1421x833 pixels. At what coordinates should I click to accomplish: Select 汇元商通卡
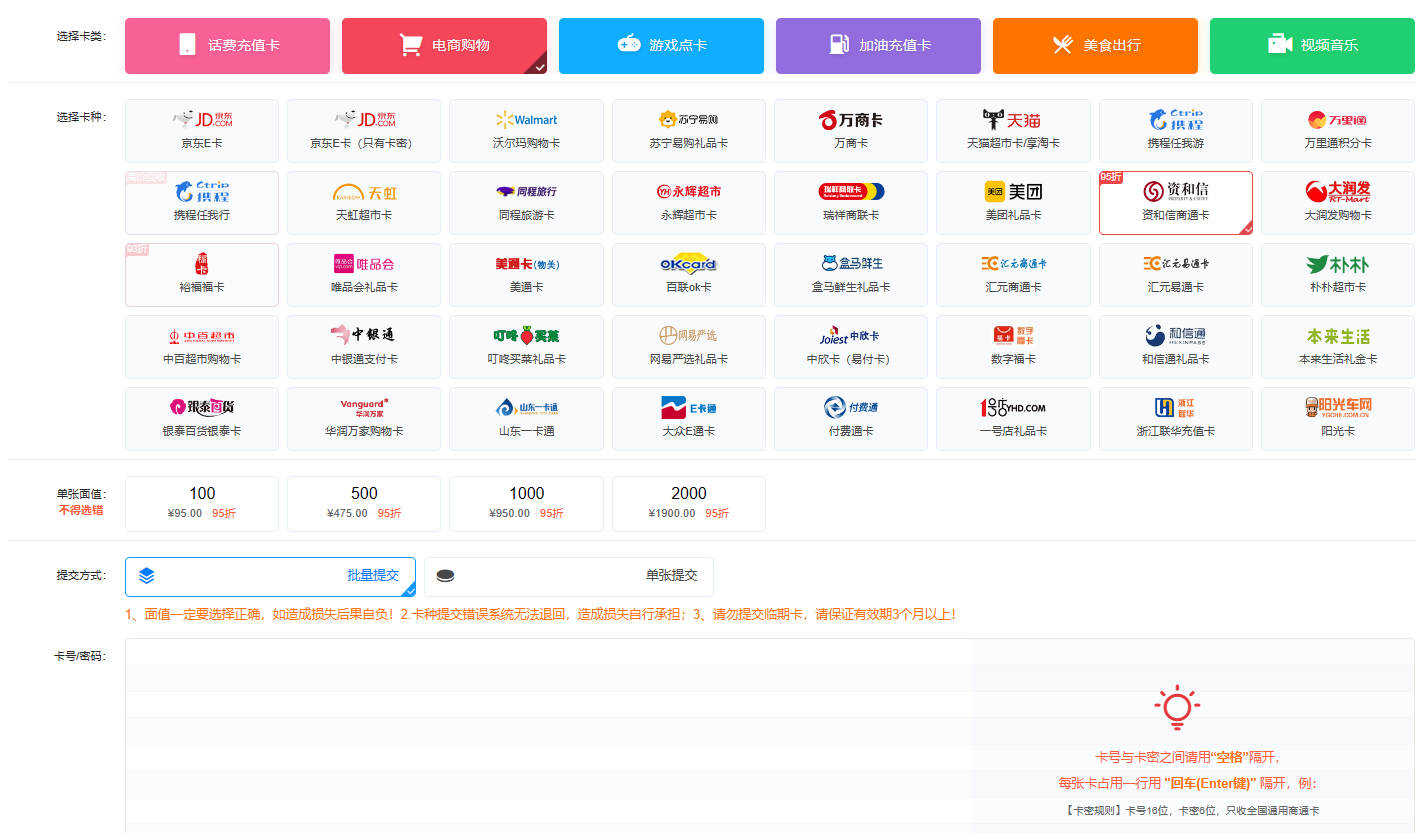point(1013,275)
